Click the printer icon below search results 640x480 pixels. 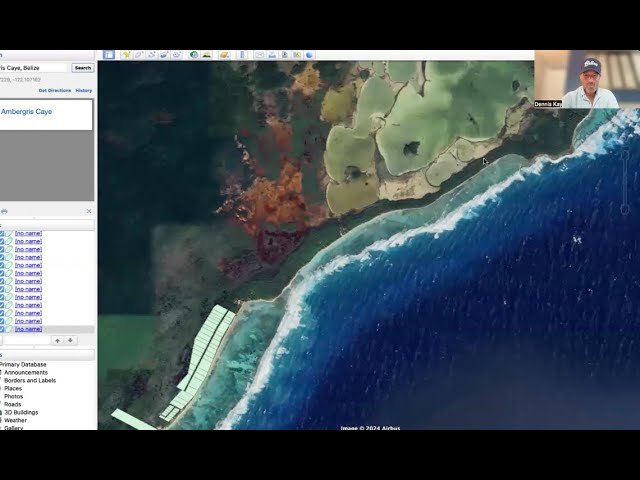tap(4, 211)
